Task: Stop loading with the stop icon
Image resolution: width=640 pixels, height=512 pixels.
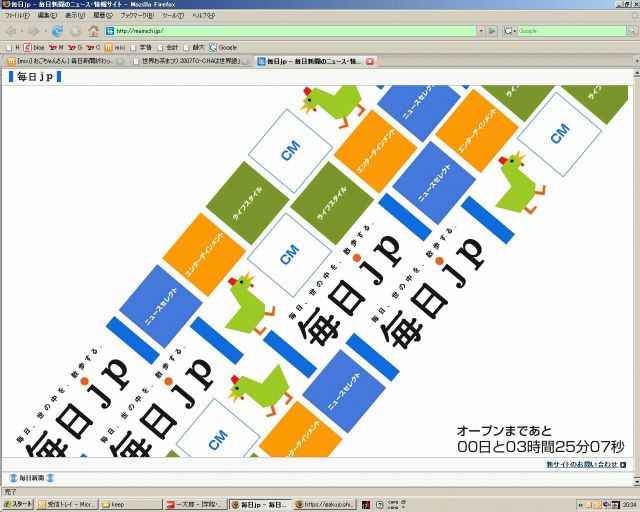Action: 76,31
